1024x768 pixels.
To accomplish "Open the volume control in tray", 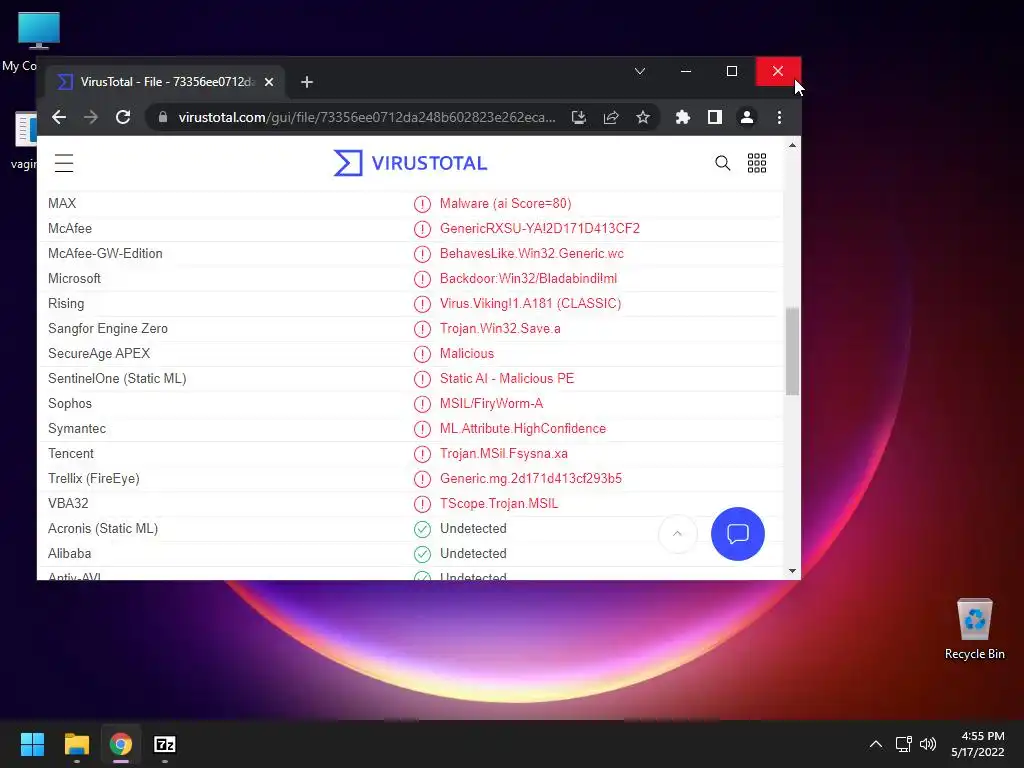I will click(x=927, y=744).
